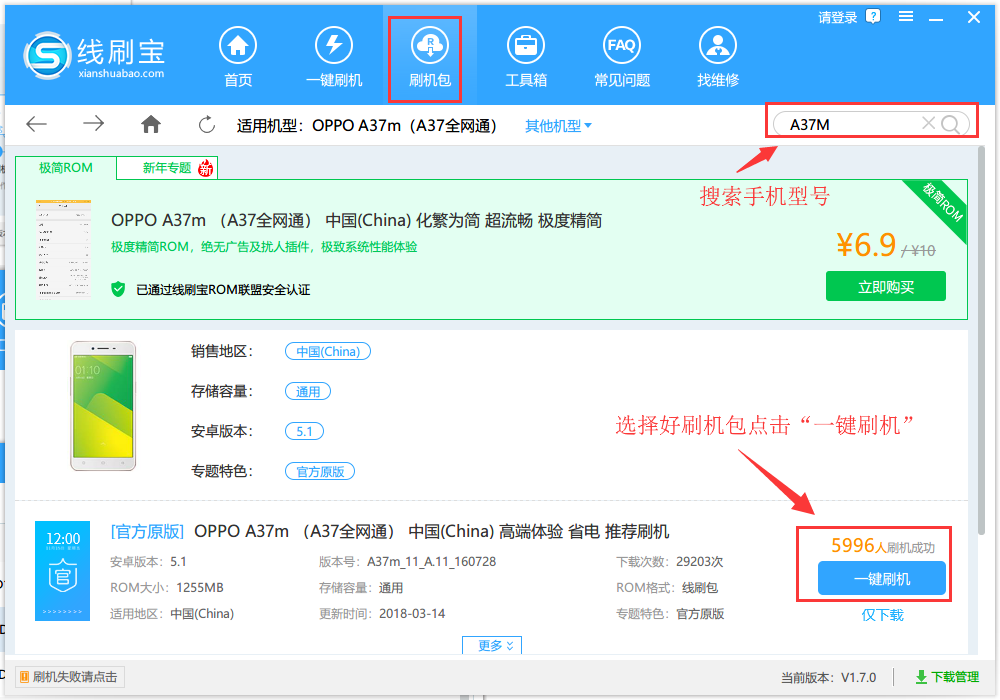1000x700 pixels.
Task: Open the 一键刷机 lightning icon
Action: (x=334, y=45)
